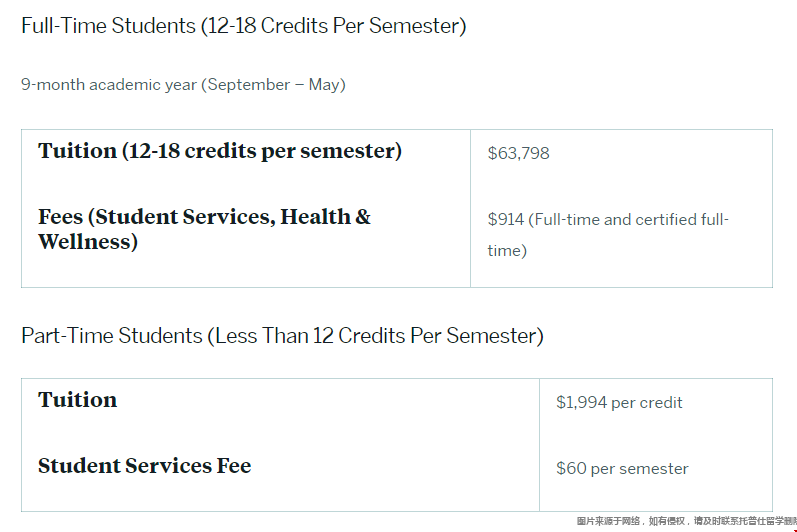The height and width of the screenshot is (532, 797).
Task: Click the word Wellness in fees row
Action: coord(88,242)
